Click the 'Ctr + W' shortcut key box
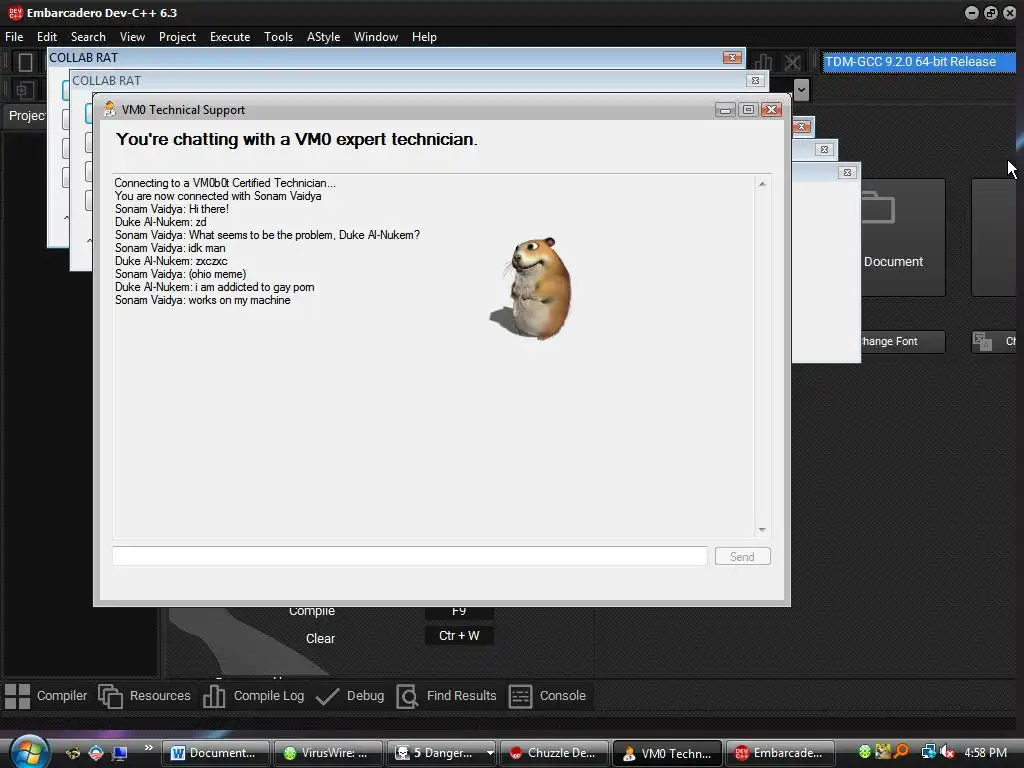1024x768 pixels. pyautogui.click(x=459, y=635)
